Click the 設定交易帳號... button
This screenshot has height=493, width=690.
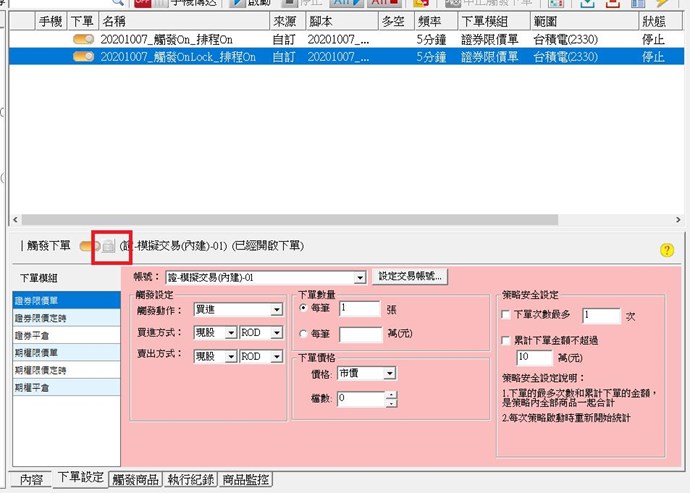411,276
